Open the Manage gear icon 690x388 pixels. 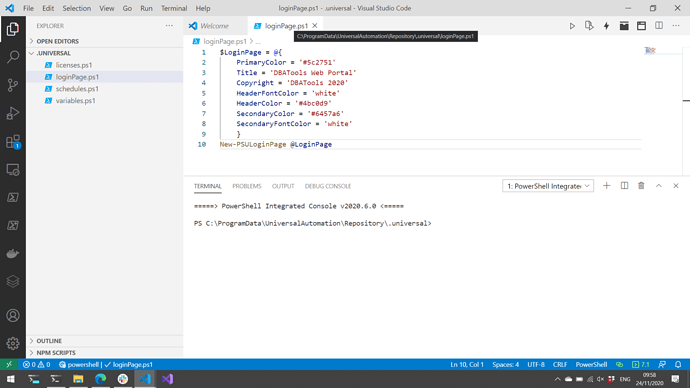13,343
